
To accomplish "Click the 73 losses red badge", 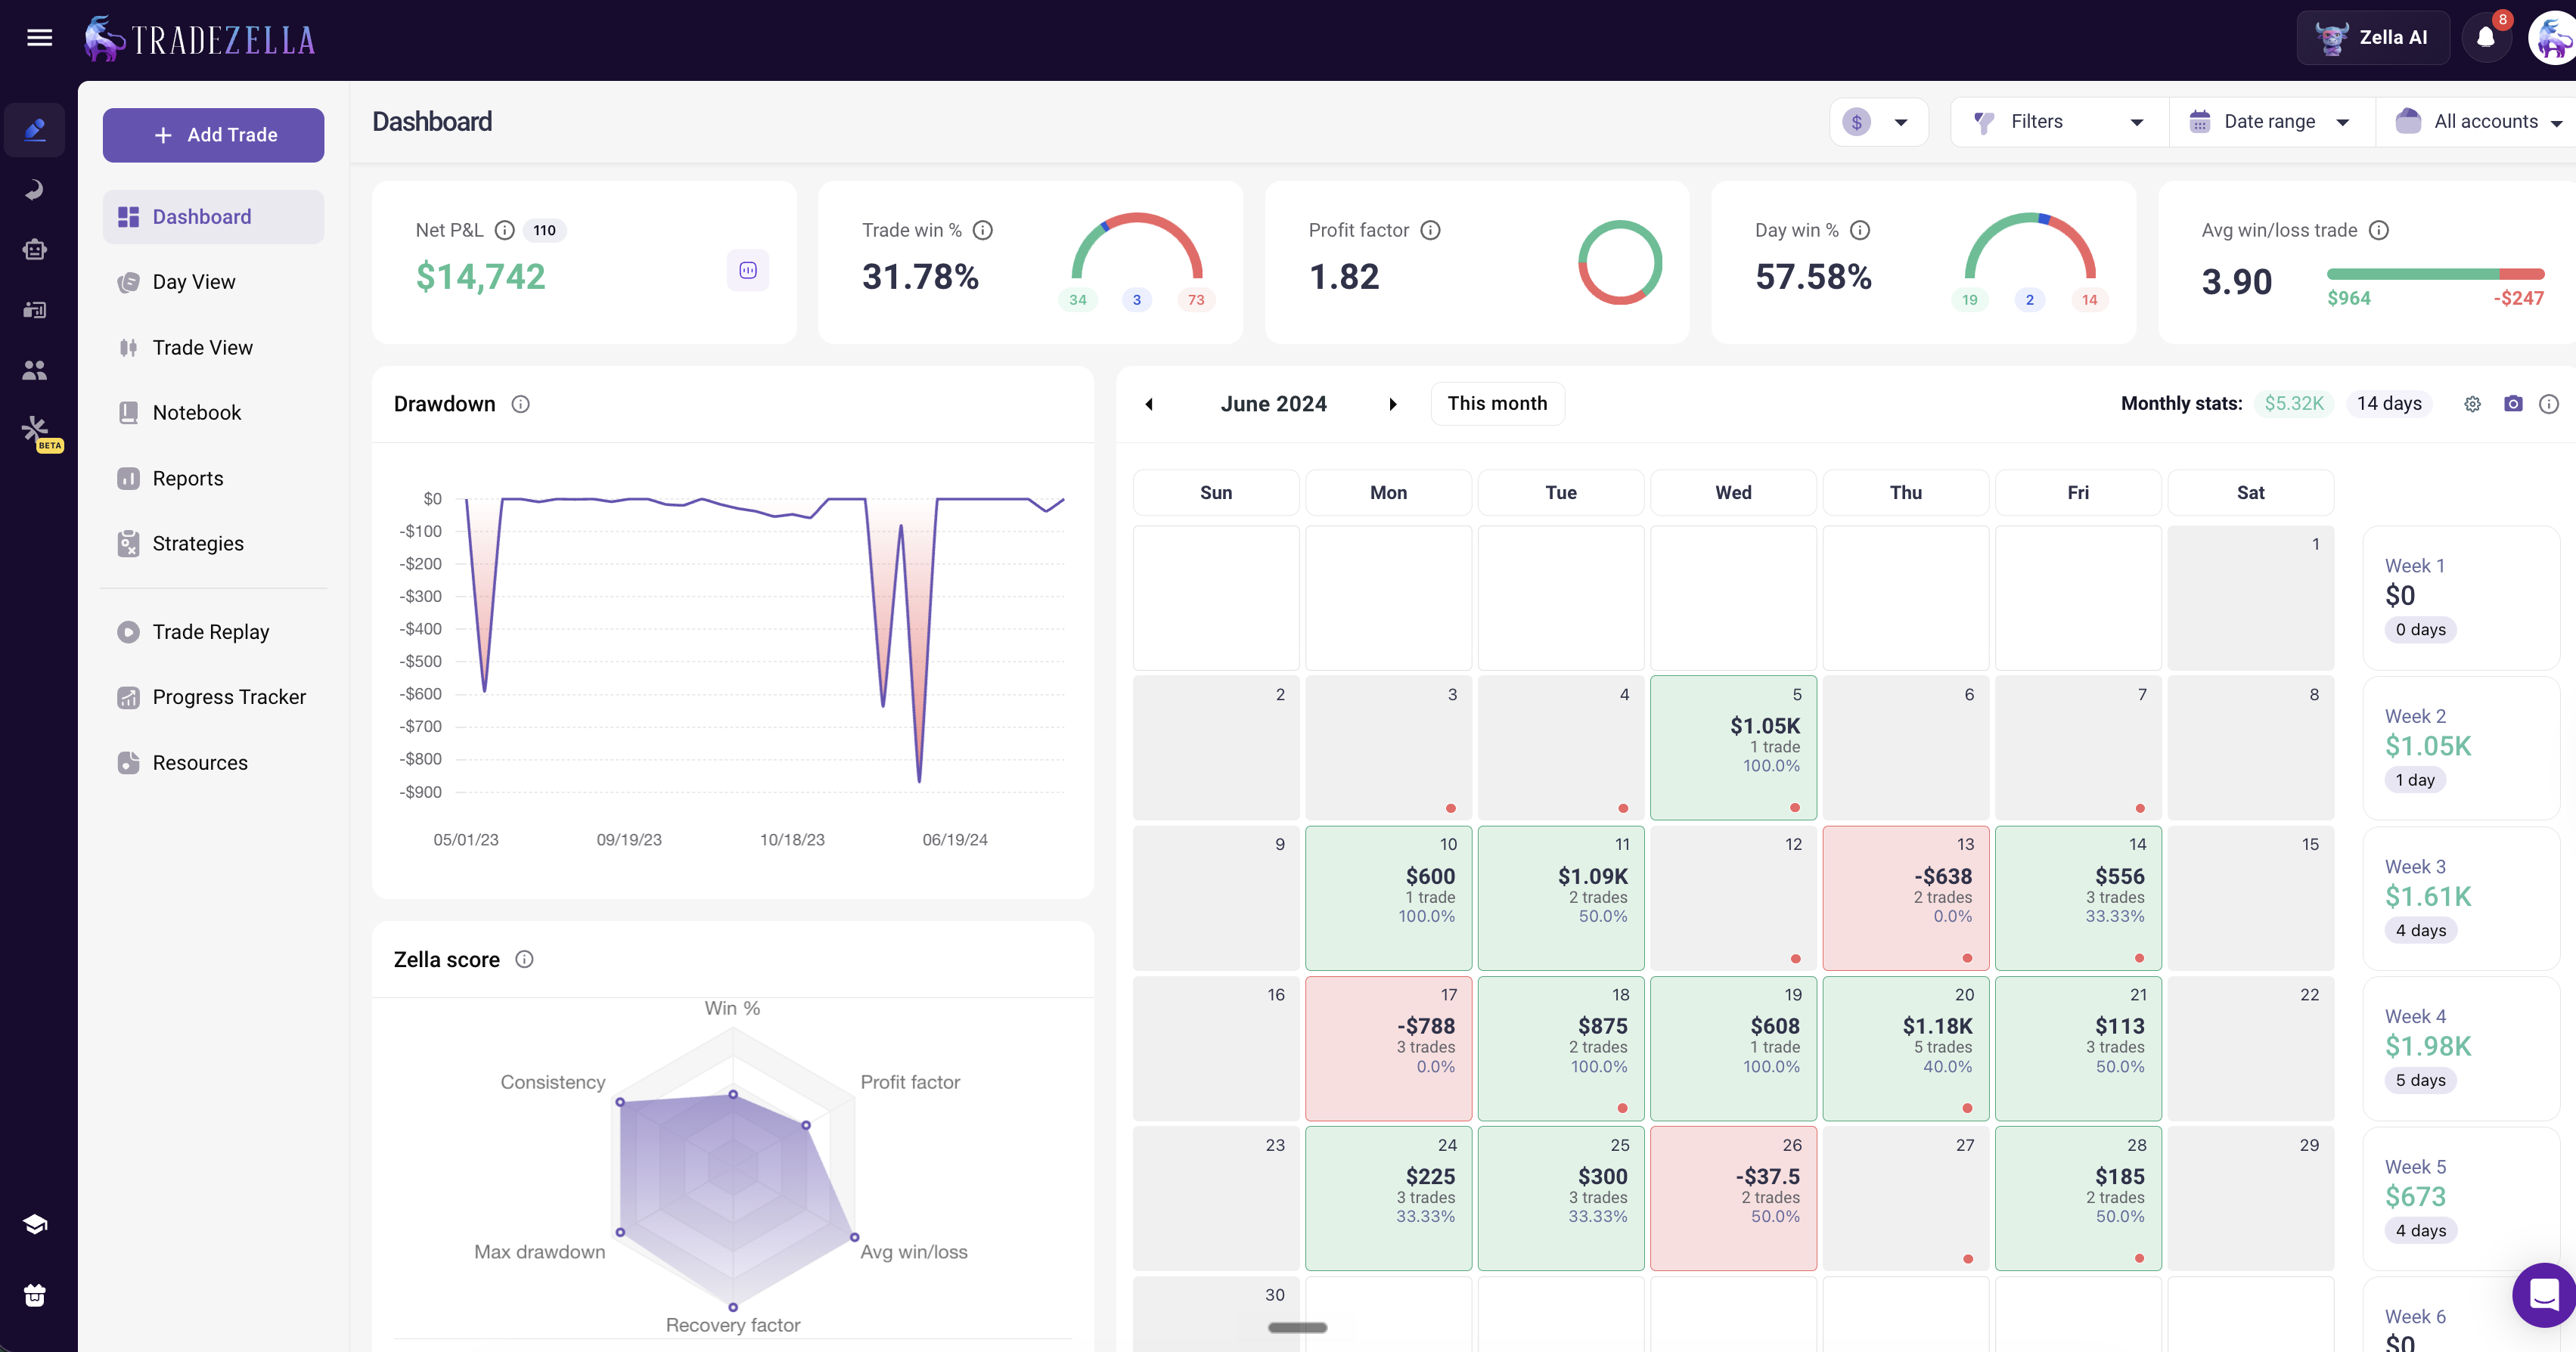I will click(1196, 300).
